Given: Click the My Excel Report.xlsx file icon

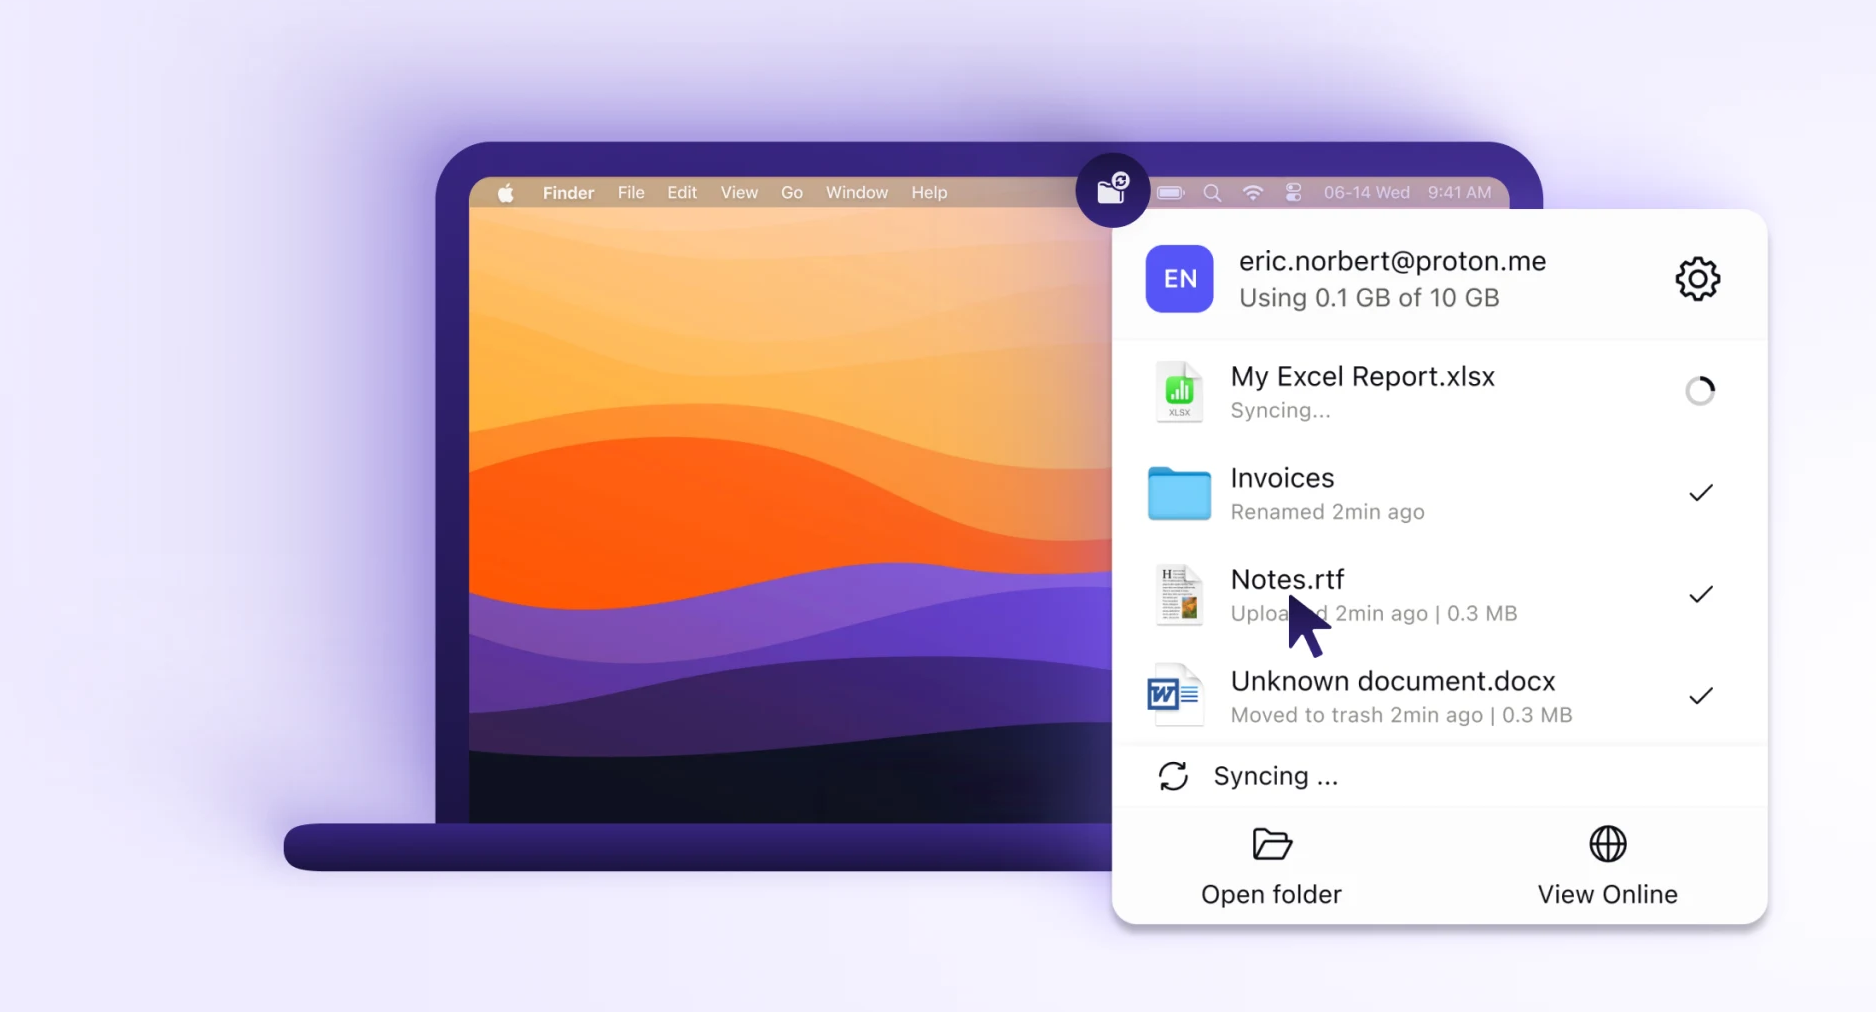Looking at the screenshot, I should [1179, 392].
